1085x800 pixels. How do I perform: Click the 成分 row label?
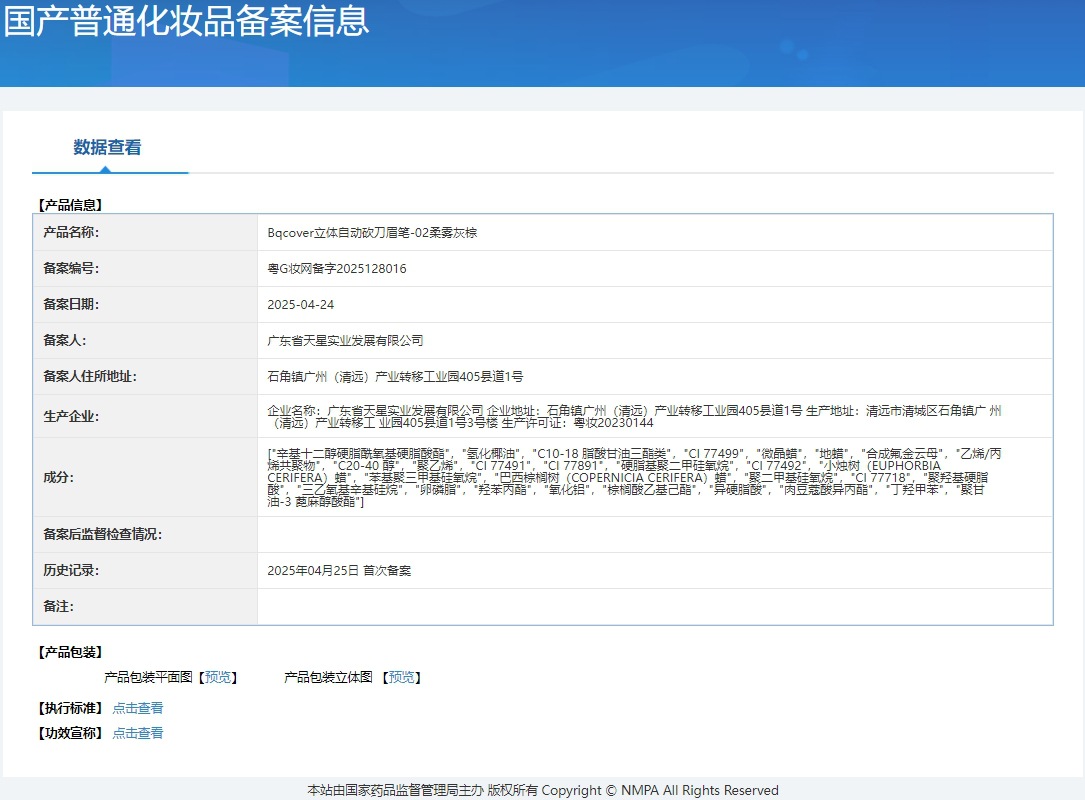pos(59,478)
